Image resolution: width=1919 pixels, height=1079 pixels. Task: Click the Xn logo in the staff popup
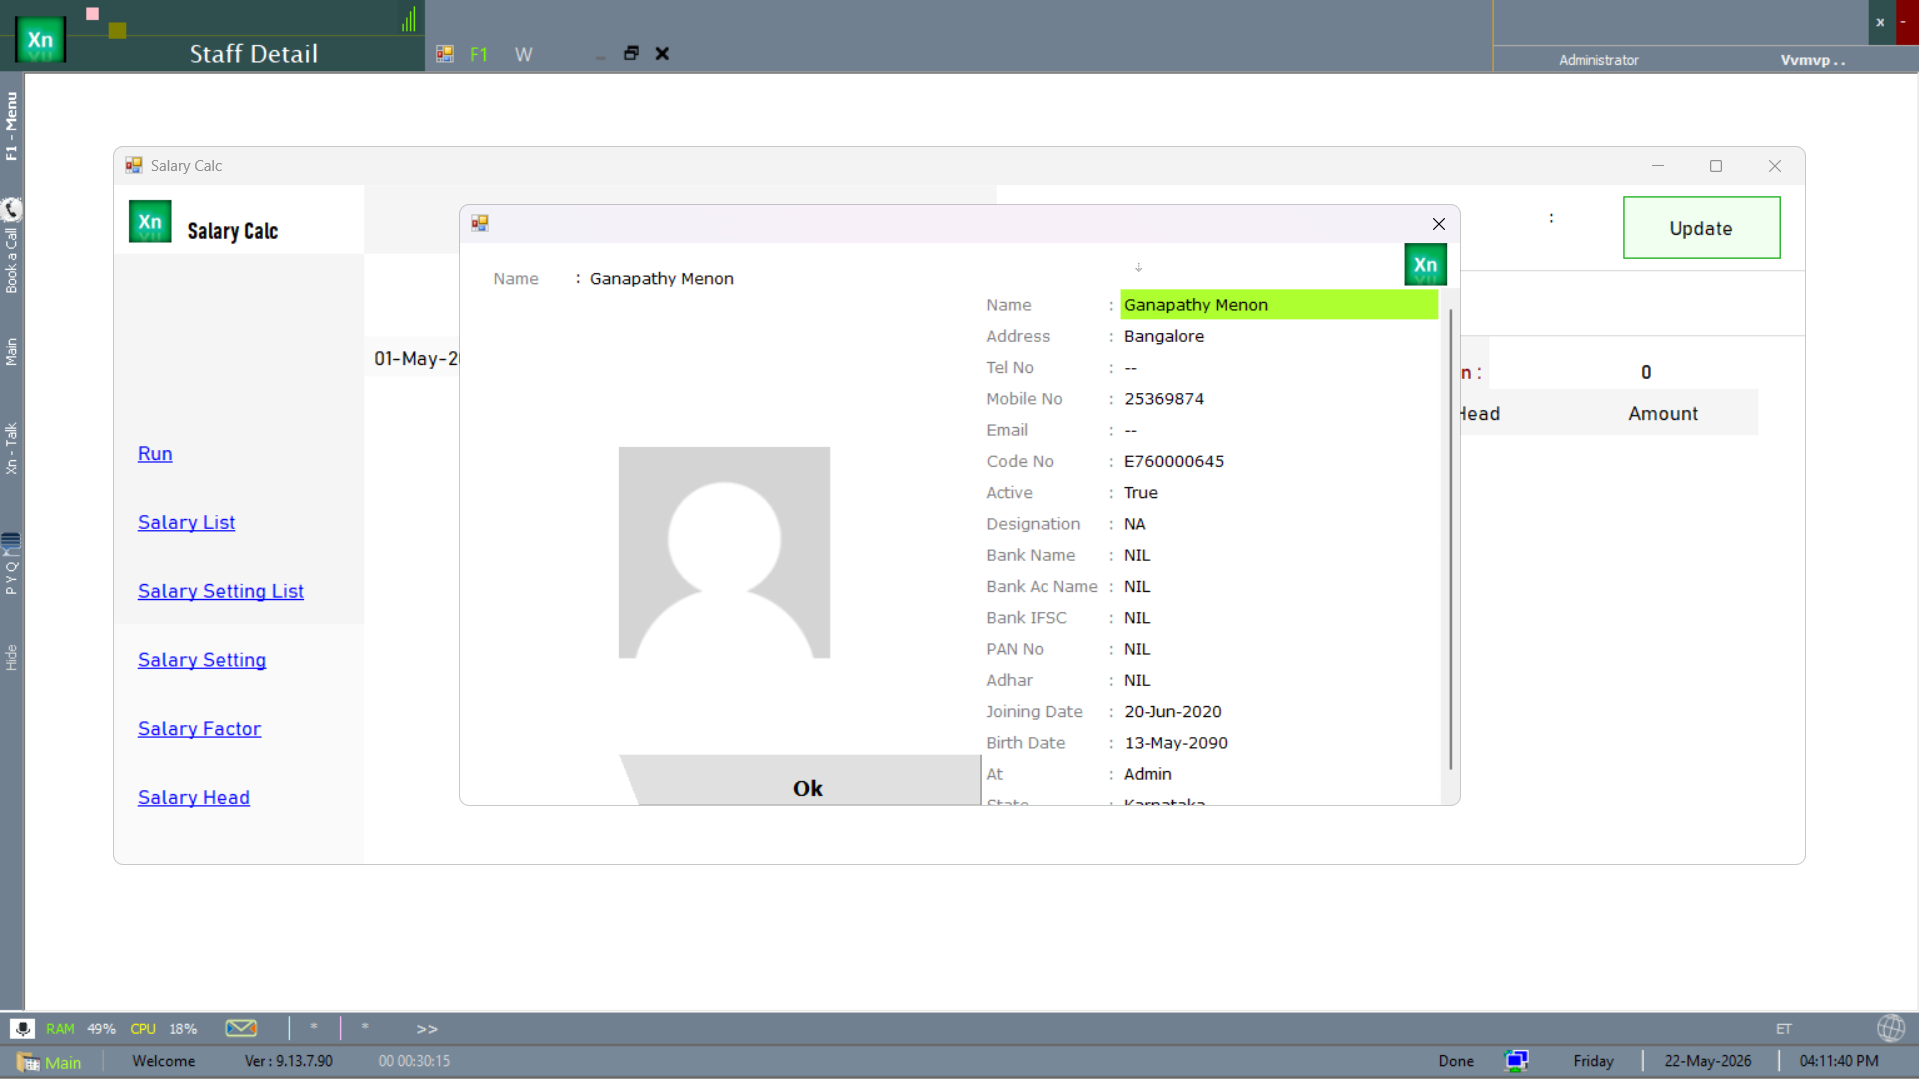click(x=1425, y=265)
